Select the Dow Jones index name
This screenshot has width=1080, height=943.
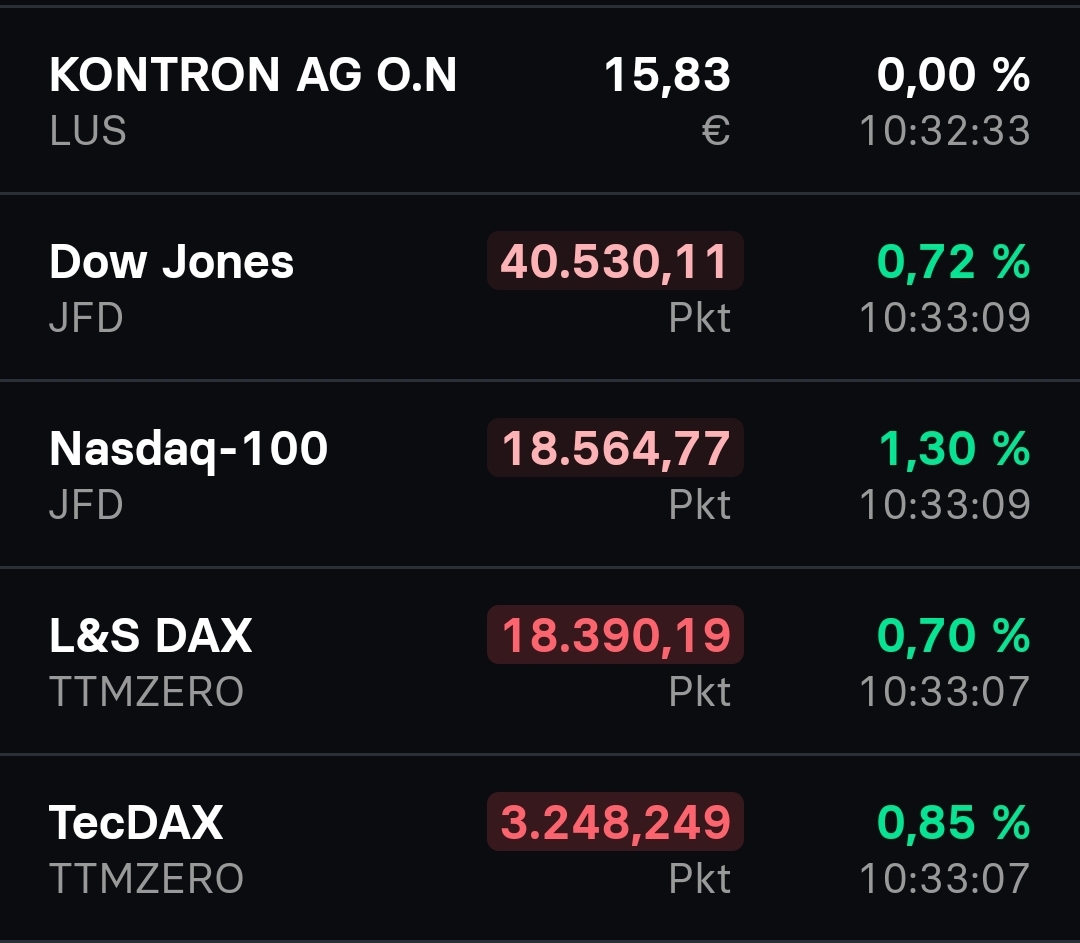coord(171,262)
